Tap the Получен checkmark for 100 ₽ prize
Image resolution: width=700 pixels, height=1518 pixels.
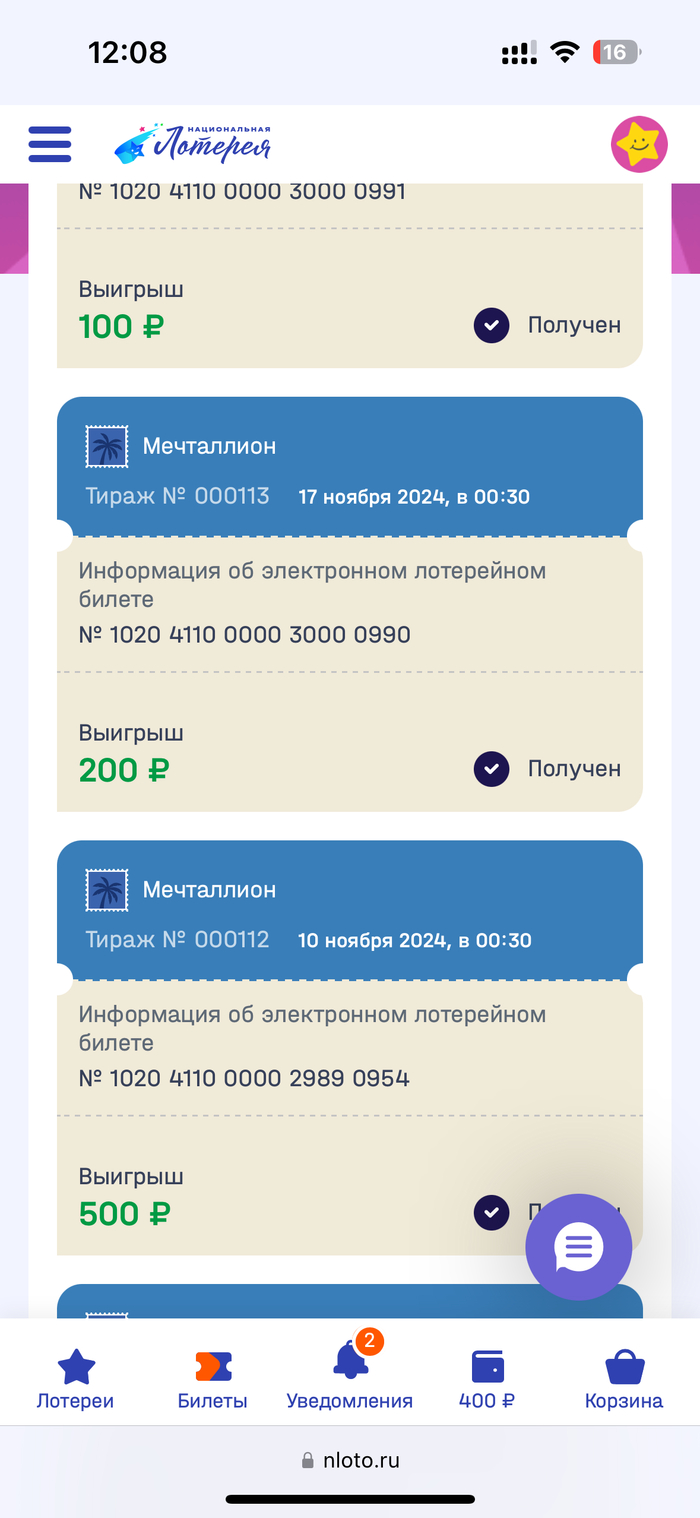[491, 325]
